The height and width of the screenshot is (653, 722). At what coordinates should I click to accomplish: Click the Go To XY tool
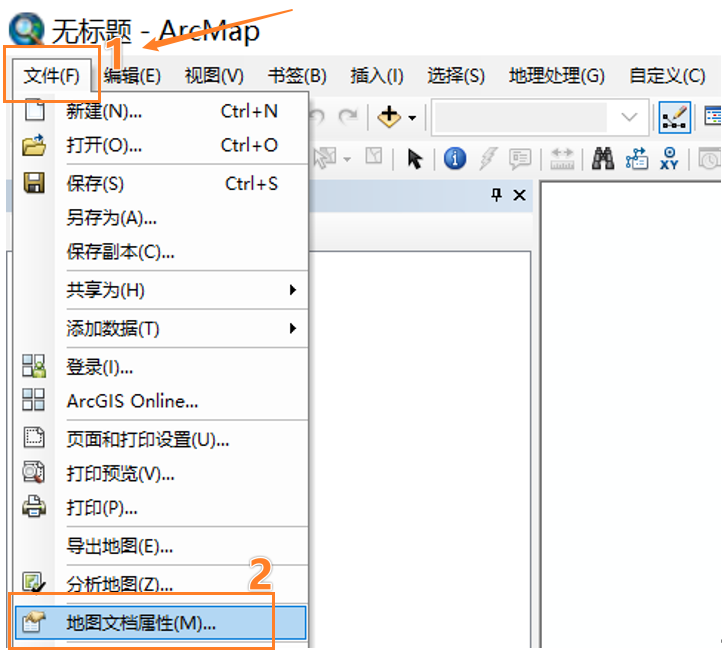pos(669,158)
